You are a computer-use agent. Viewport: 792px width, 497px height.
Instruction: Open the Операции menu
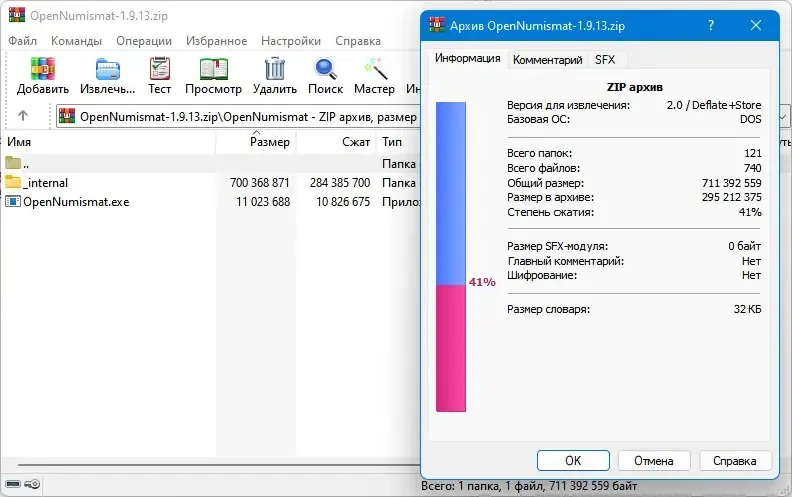point(144,41)
